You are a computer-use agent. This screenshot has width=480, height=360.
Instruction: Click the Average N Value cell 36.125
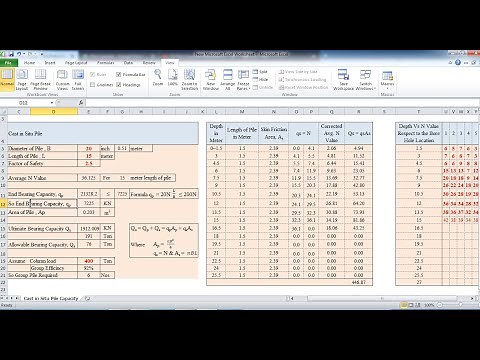pos(89,178)
